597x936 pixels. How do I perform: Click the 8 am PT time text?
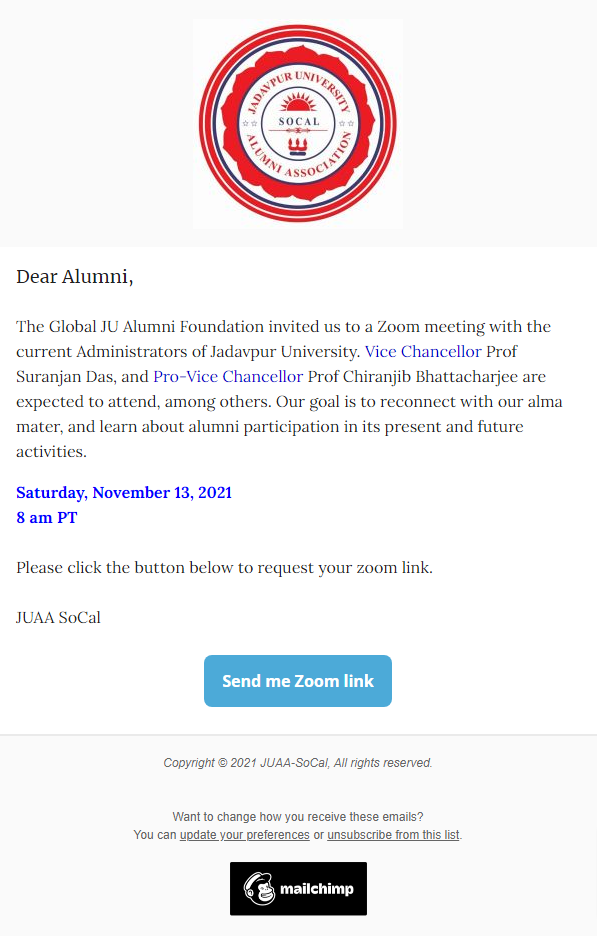pyautogui.click(x=47, y=518)
